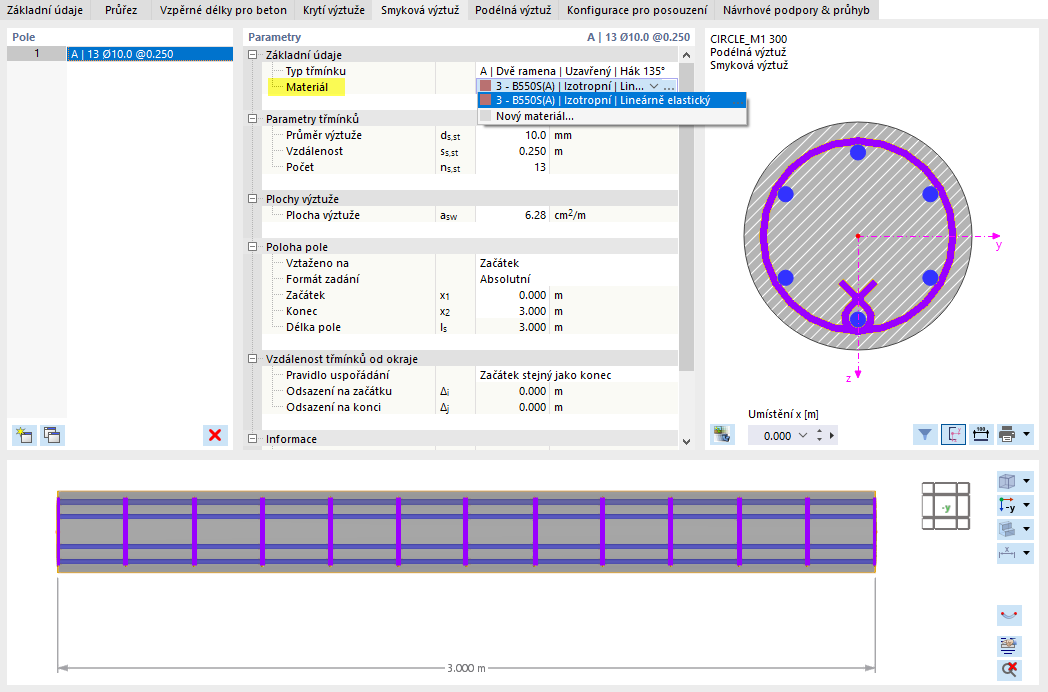Click Formát zadání value Absolutní
The width and height of the screenshot is (1048, 692).
[577, 279]
